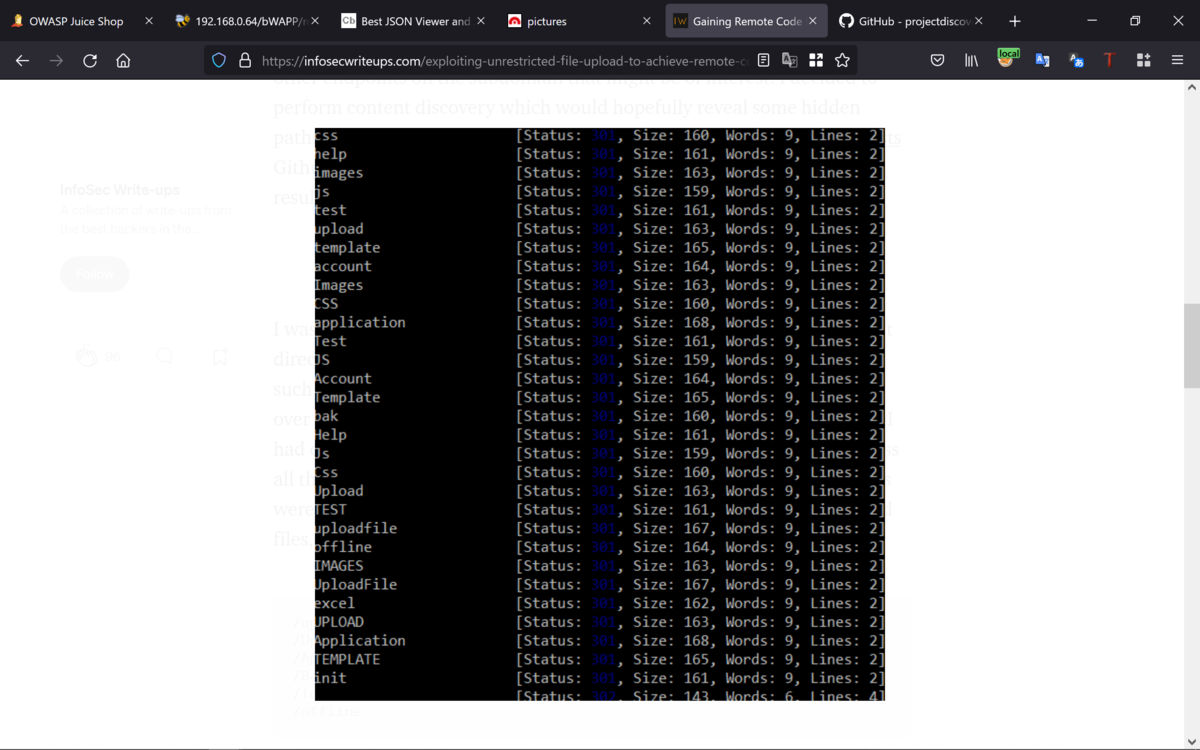Open tracking protection shield info
Screen dimensions: 1200x750
pyautogui.click(x=219, y=61)
